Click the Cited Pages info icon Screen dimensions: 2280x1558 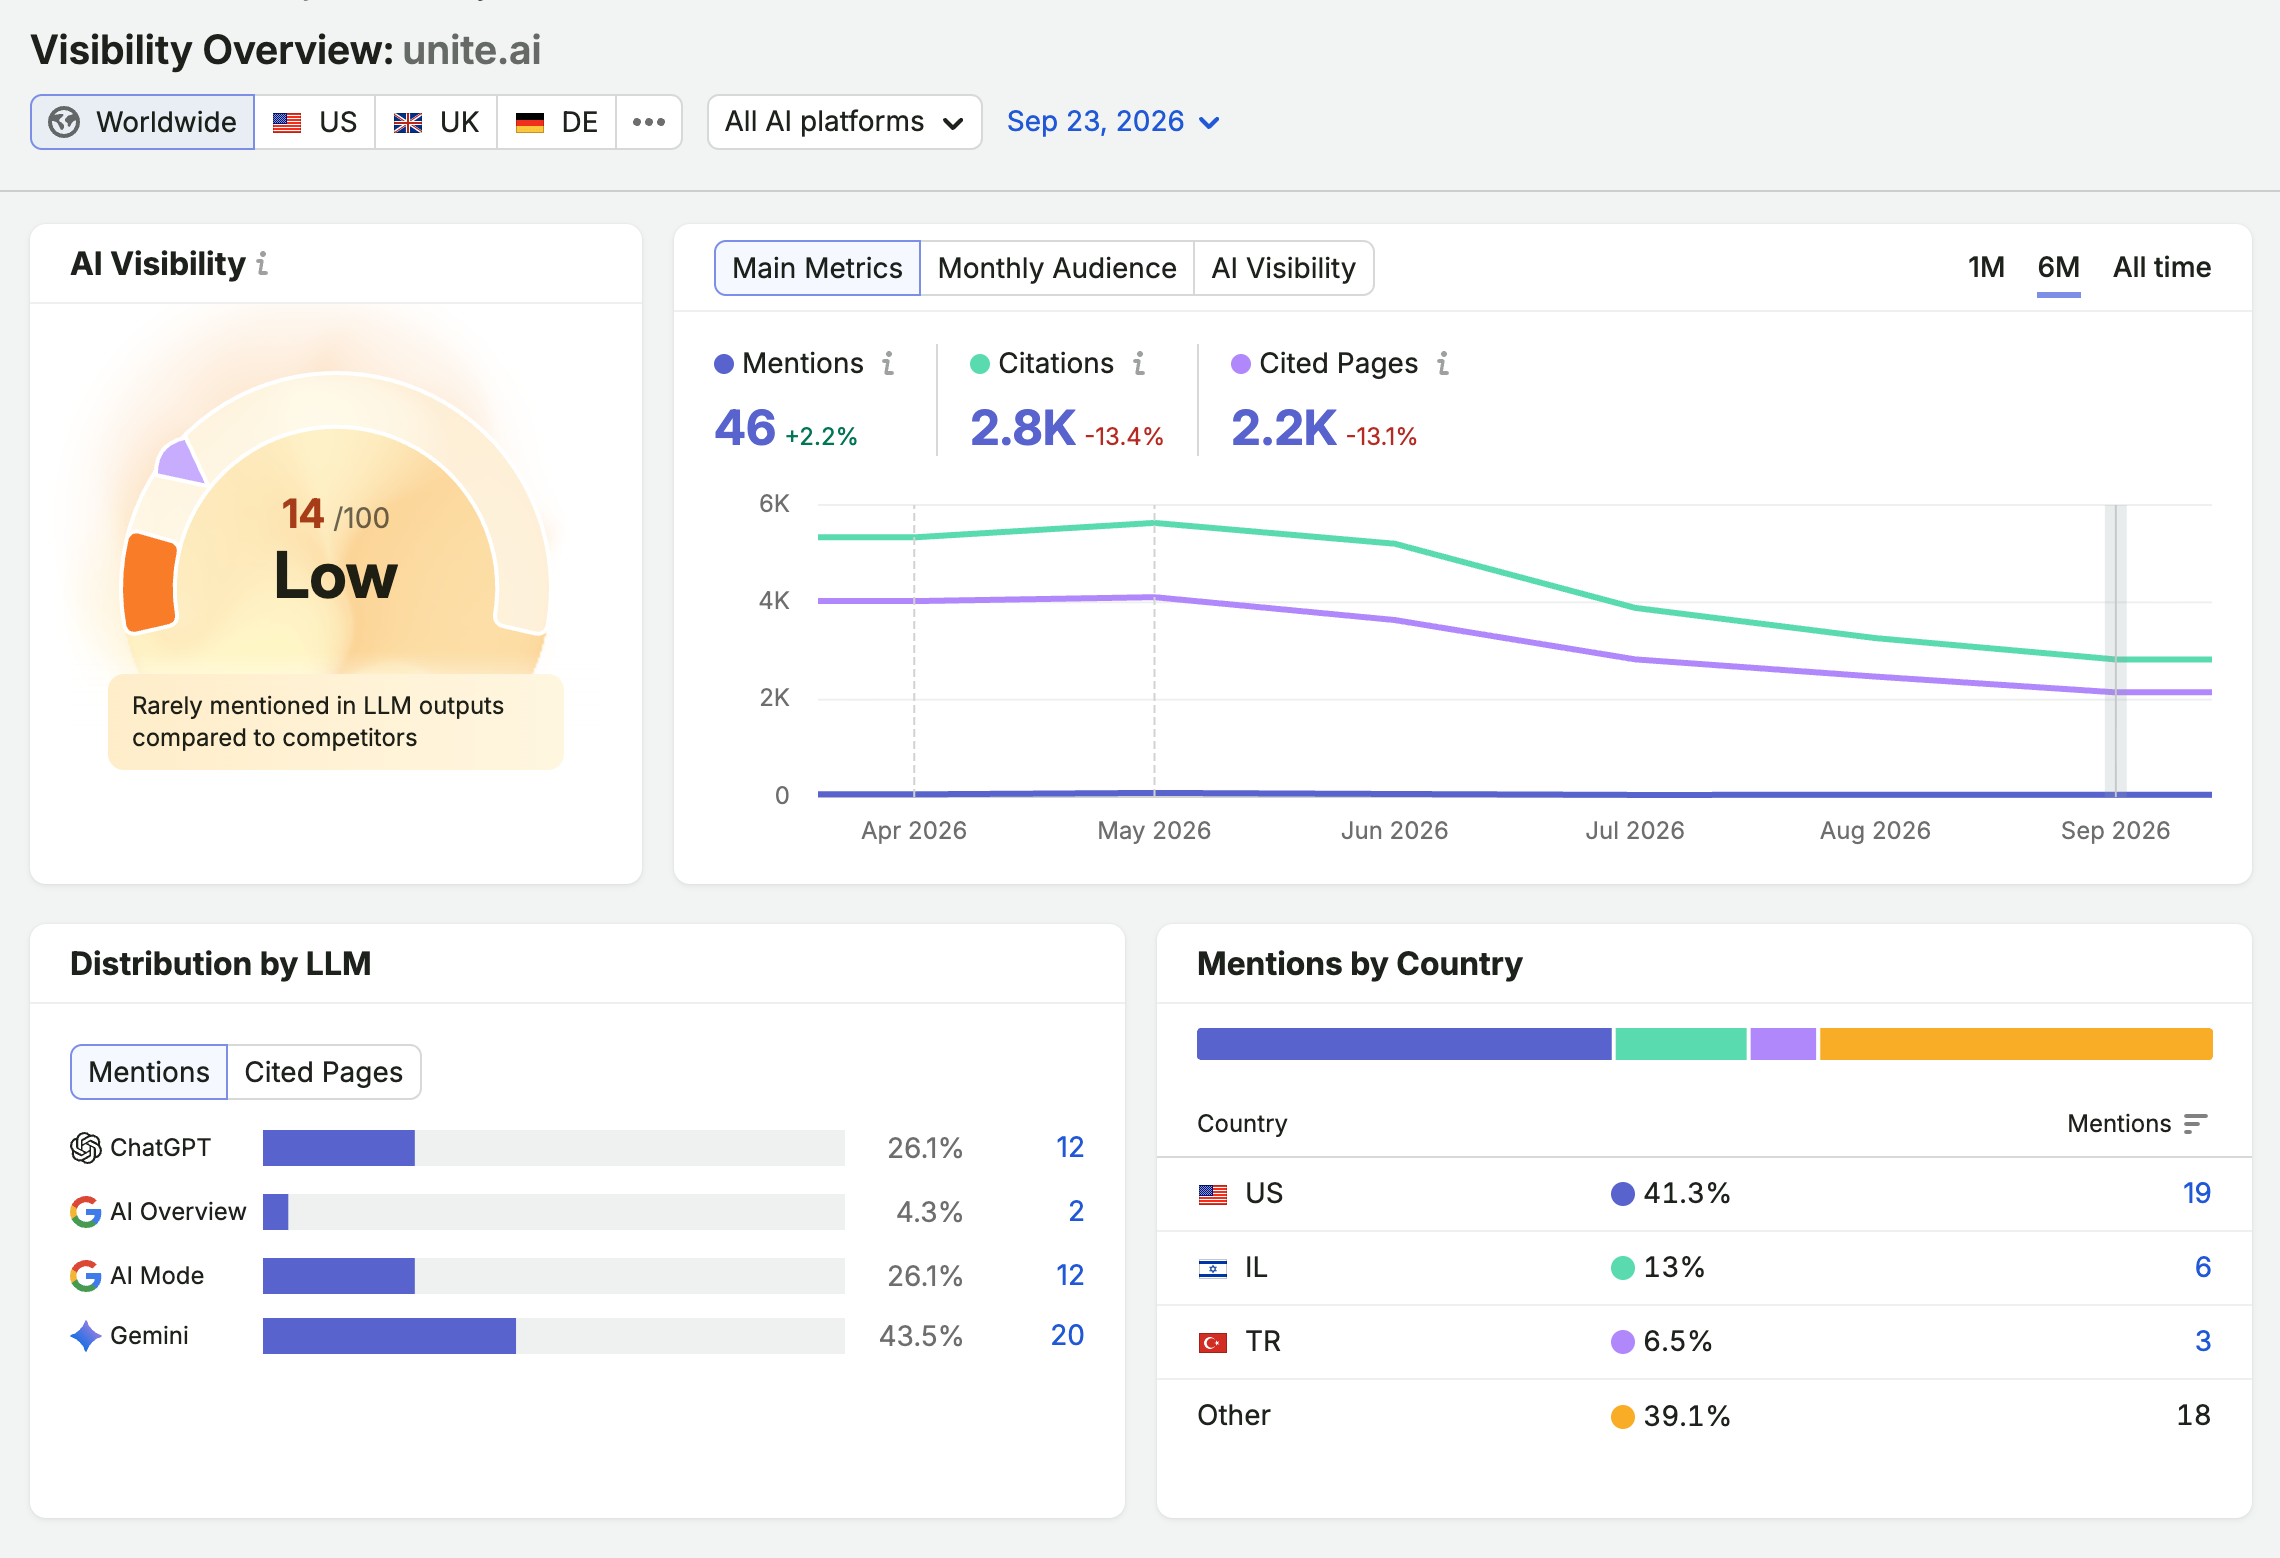click(1443, 363)
